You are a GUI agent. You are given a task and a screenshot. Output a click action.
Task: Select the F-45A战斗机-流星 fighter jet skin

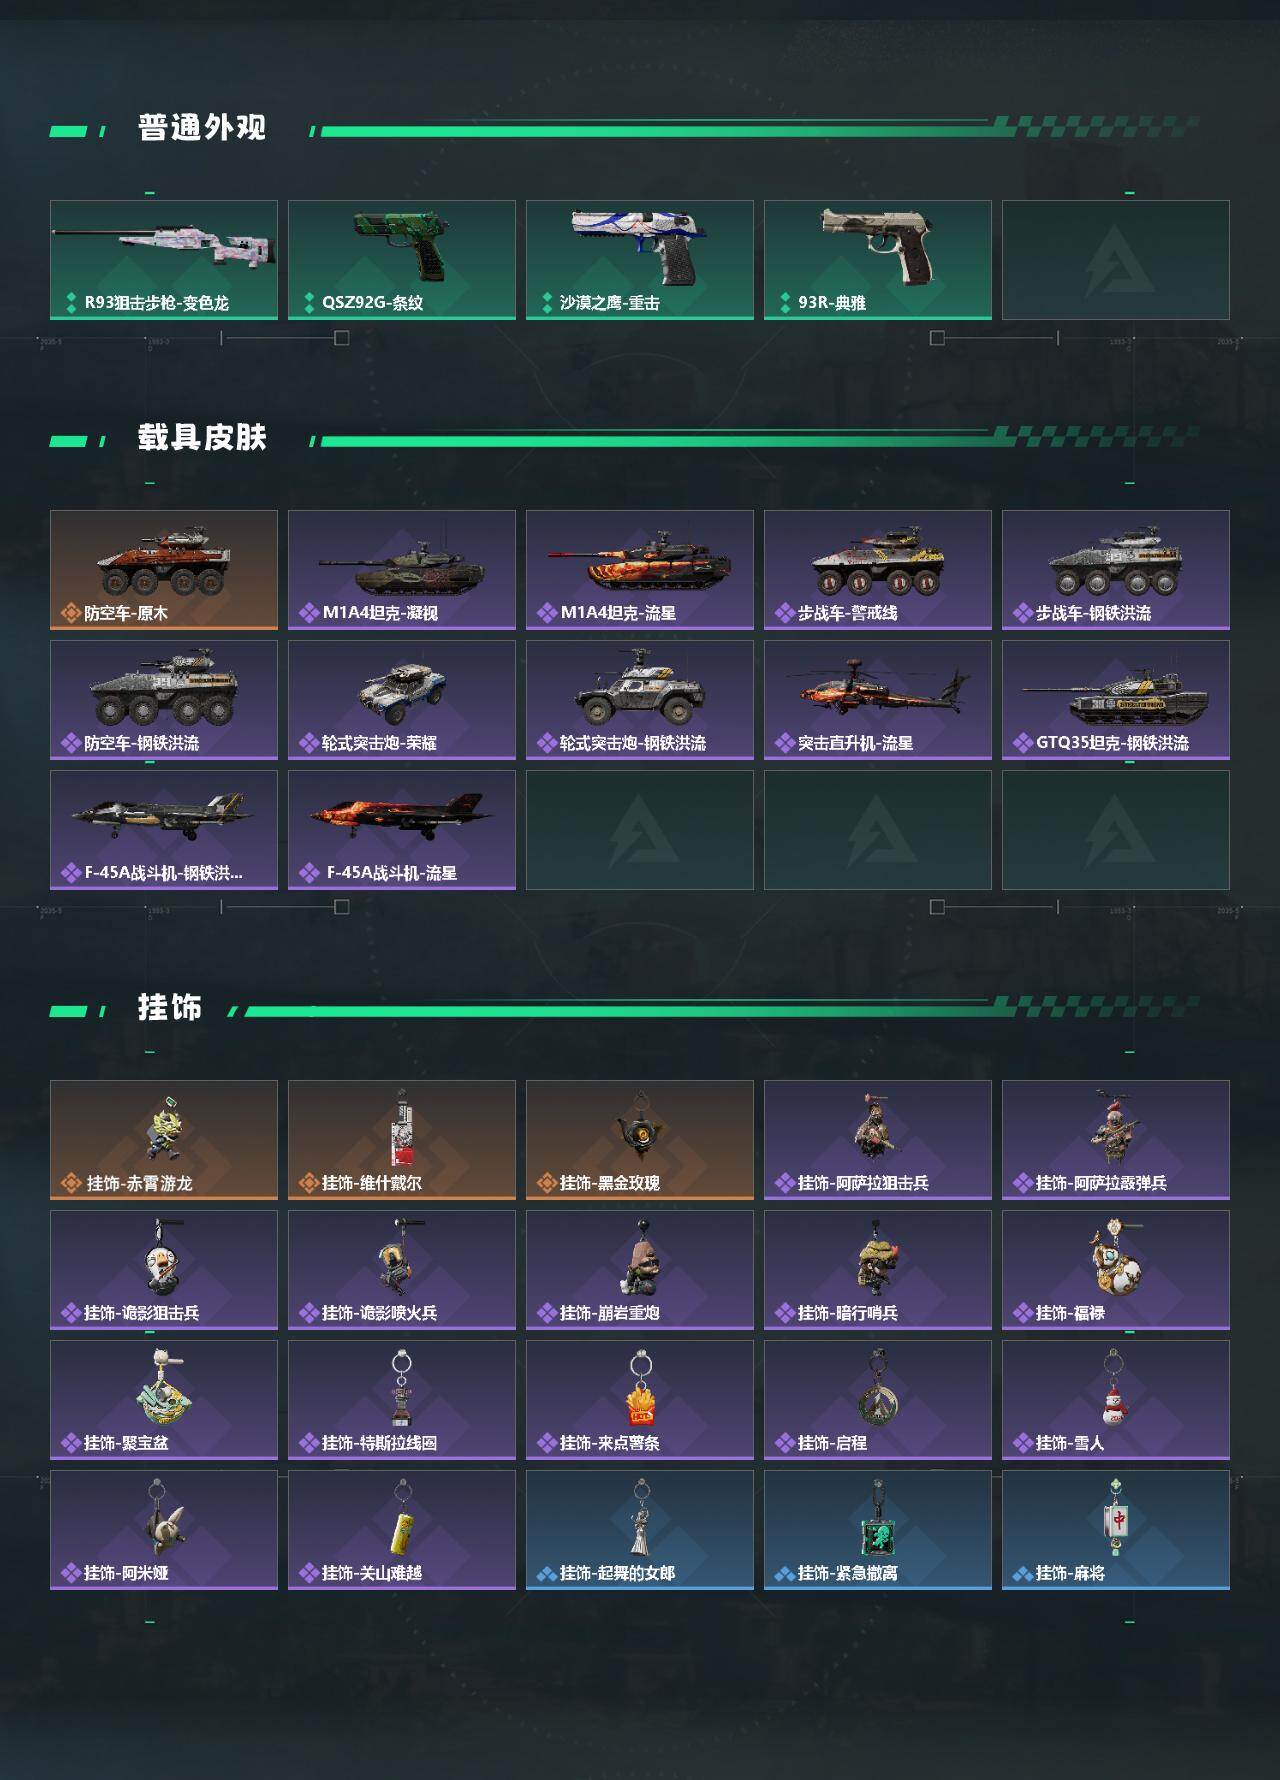click(402, 830)
